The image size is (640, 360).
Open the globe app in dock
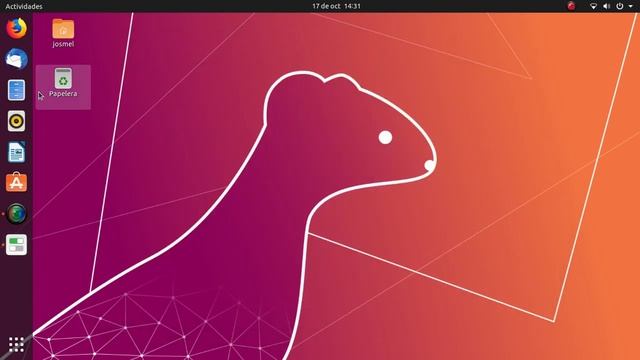tap(16, 214)
